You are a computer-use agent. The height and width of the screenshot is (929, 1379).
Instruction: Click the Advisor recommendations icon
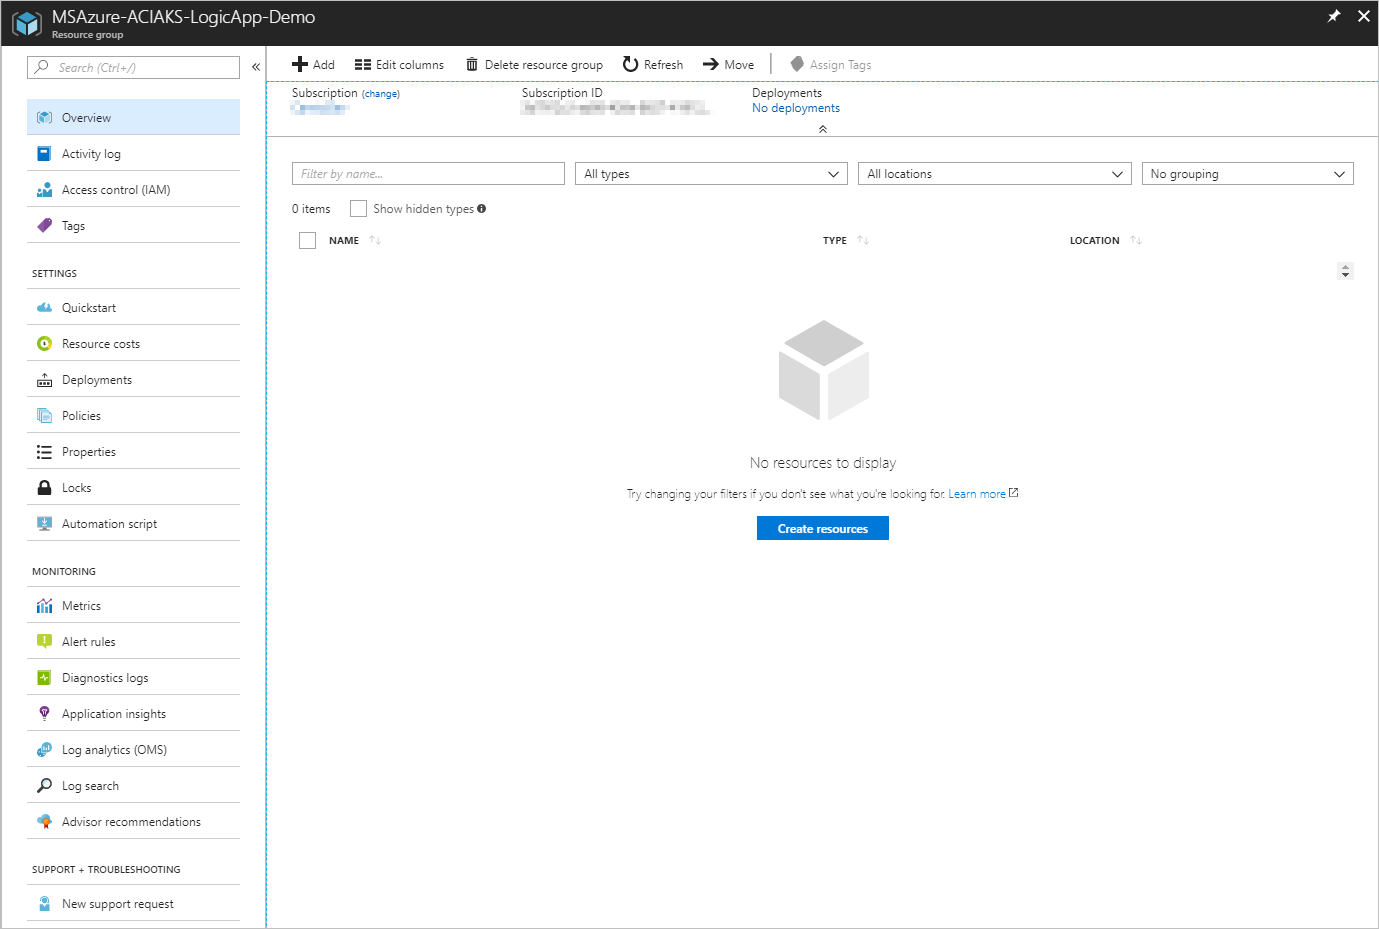click(x=44, y=822)
